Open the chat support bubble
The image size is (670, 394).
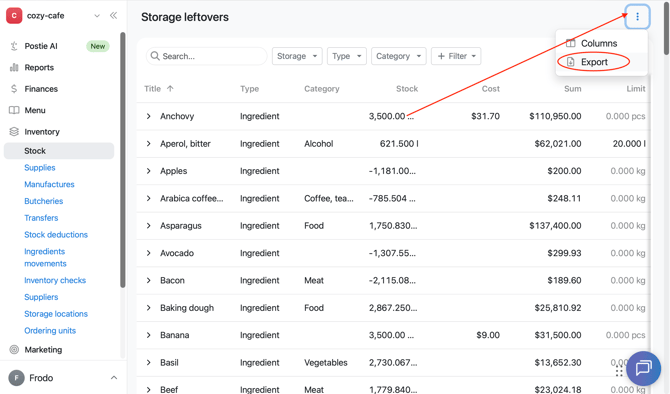[644, 368]
